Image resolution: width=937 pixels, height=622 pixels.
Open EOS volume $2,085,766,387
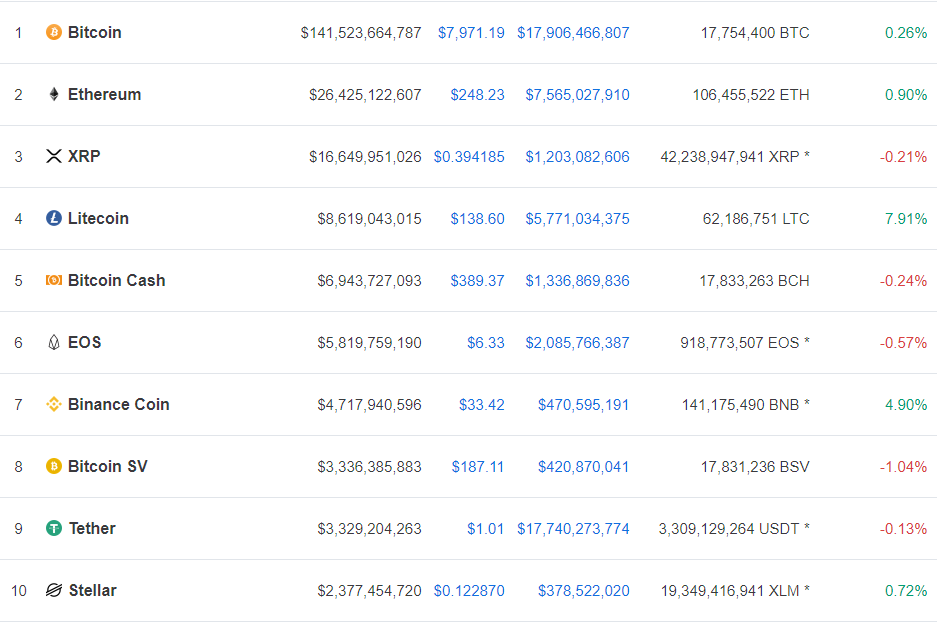[577, 343]
